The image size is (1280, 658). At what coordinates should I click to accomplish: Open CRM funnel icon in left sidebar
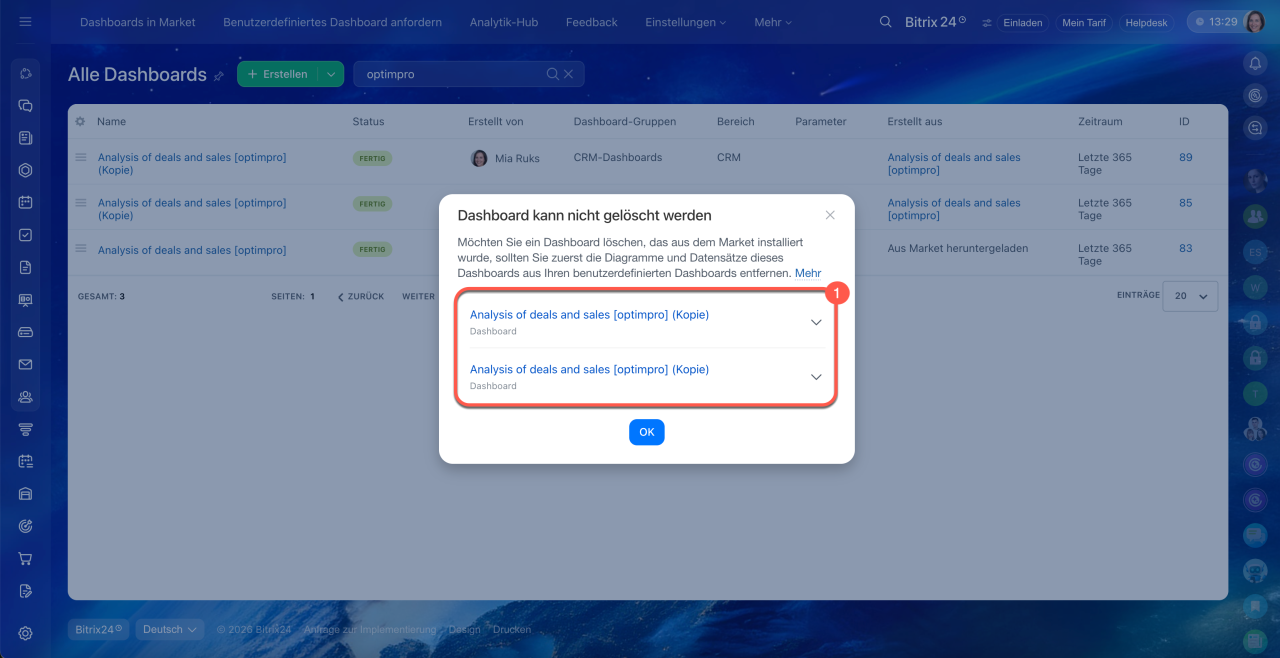(x=26, y=429)
